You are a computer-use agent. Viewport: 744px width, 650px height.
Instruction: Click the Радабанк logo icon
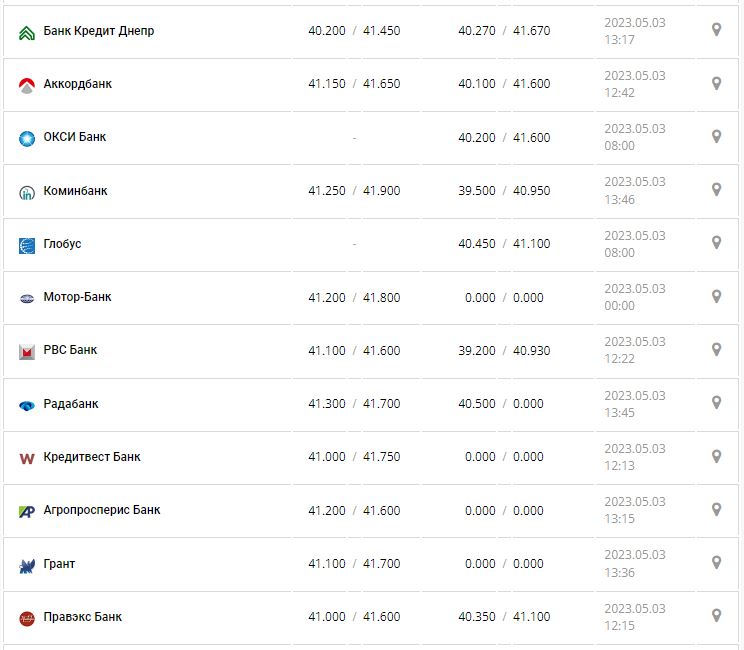[27, 405]
